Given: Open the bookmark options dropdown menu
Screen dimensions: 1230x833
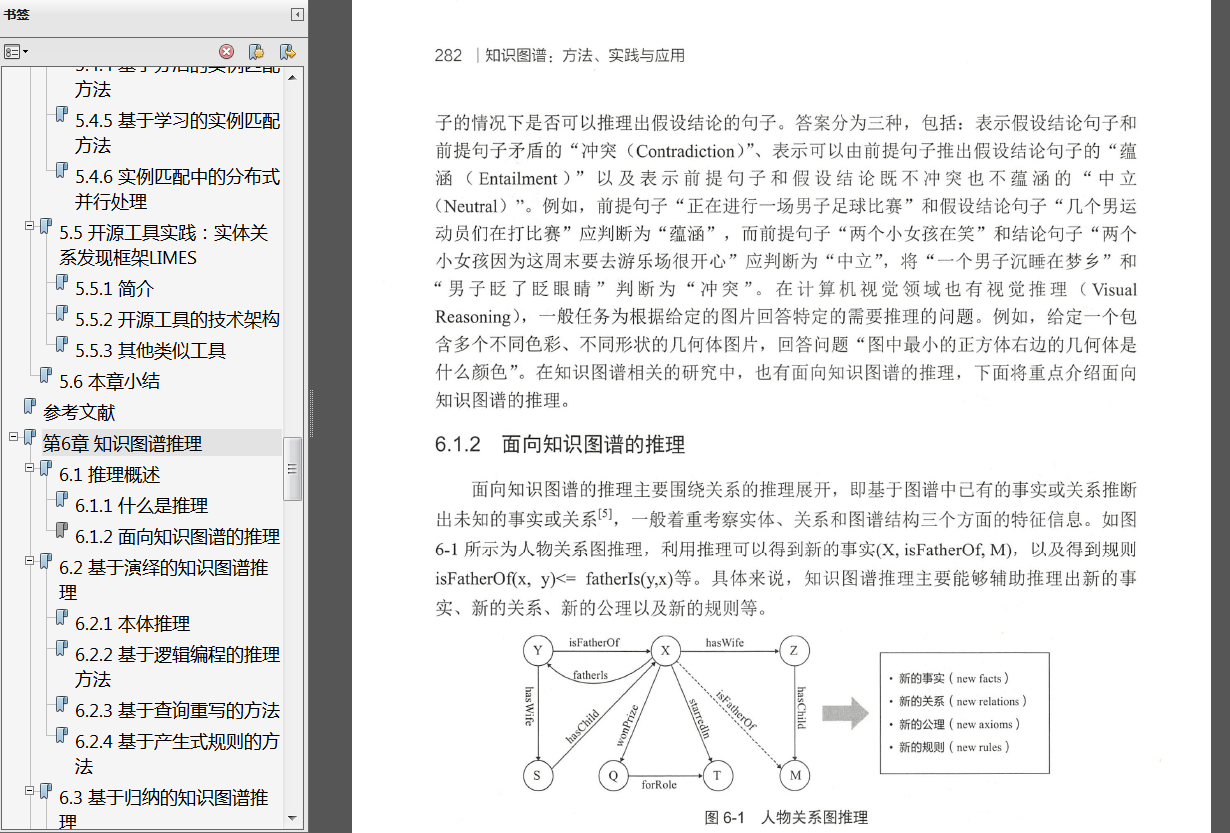Looking at the screenshot, I should [16, 51].
